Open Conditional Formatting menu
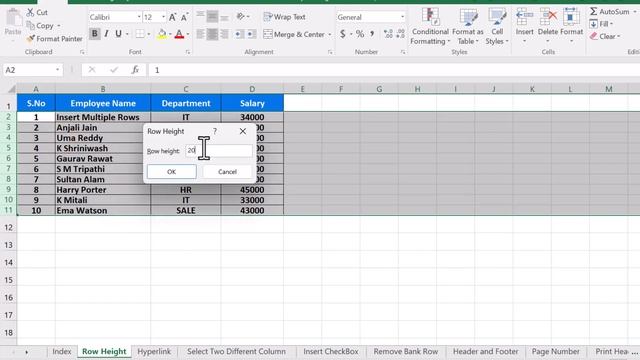This screenshot has width=640, height=360. click(x=430, y=26)
